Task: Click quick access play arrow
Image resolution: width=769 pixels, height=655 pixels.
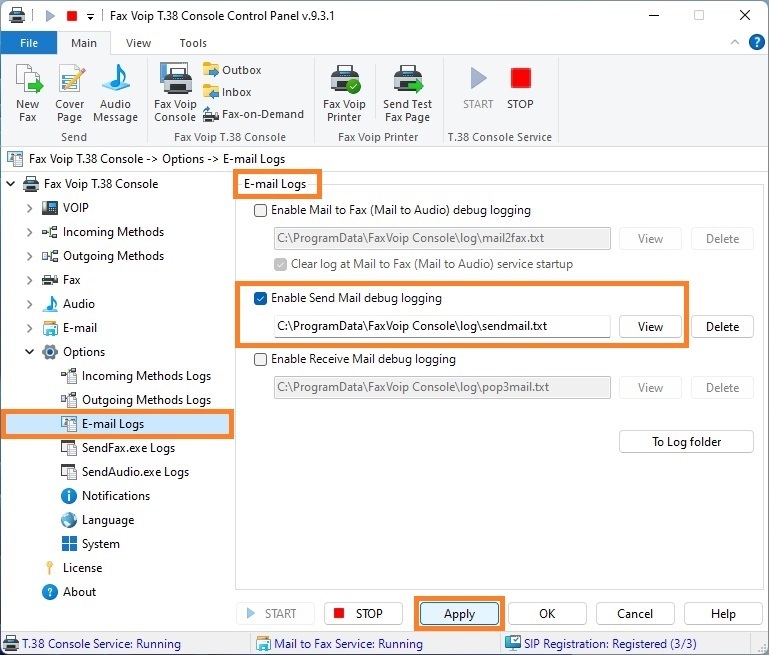Action: (x=50, y=16)
